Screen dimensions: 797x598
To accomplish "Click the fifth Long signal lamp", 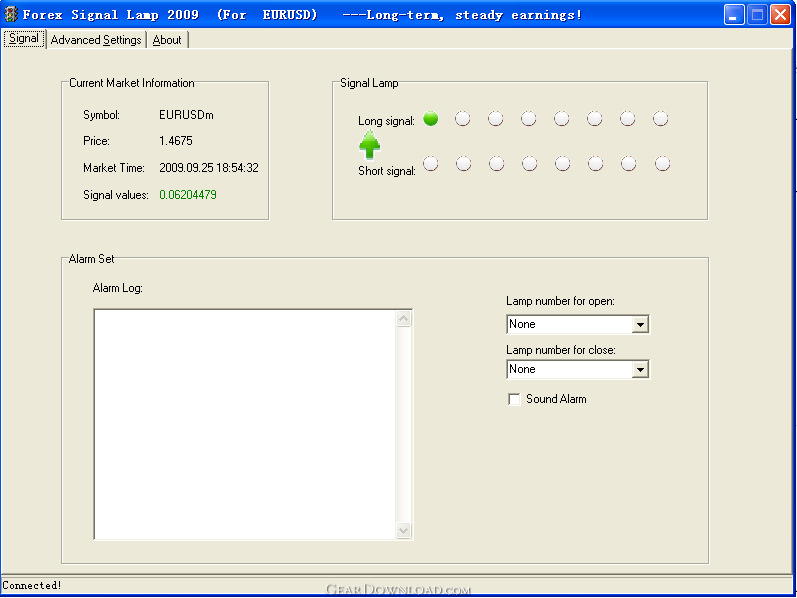I will (562, 119).
